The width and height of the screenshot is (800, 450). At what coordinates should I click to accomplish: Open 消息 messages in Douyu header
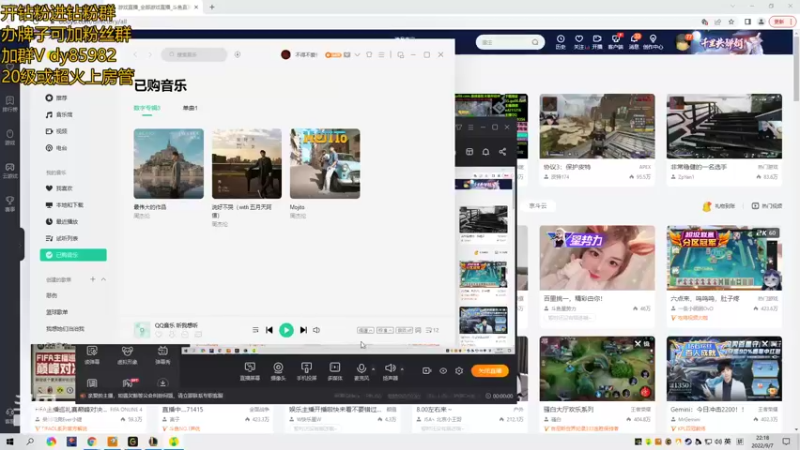click(634, 42)
